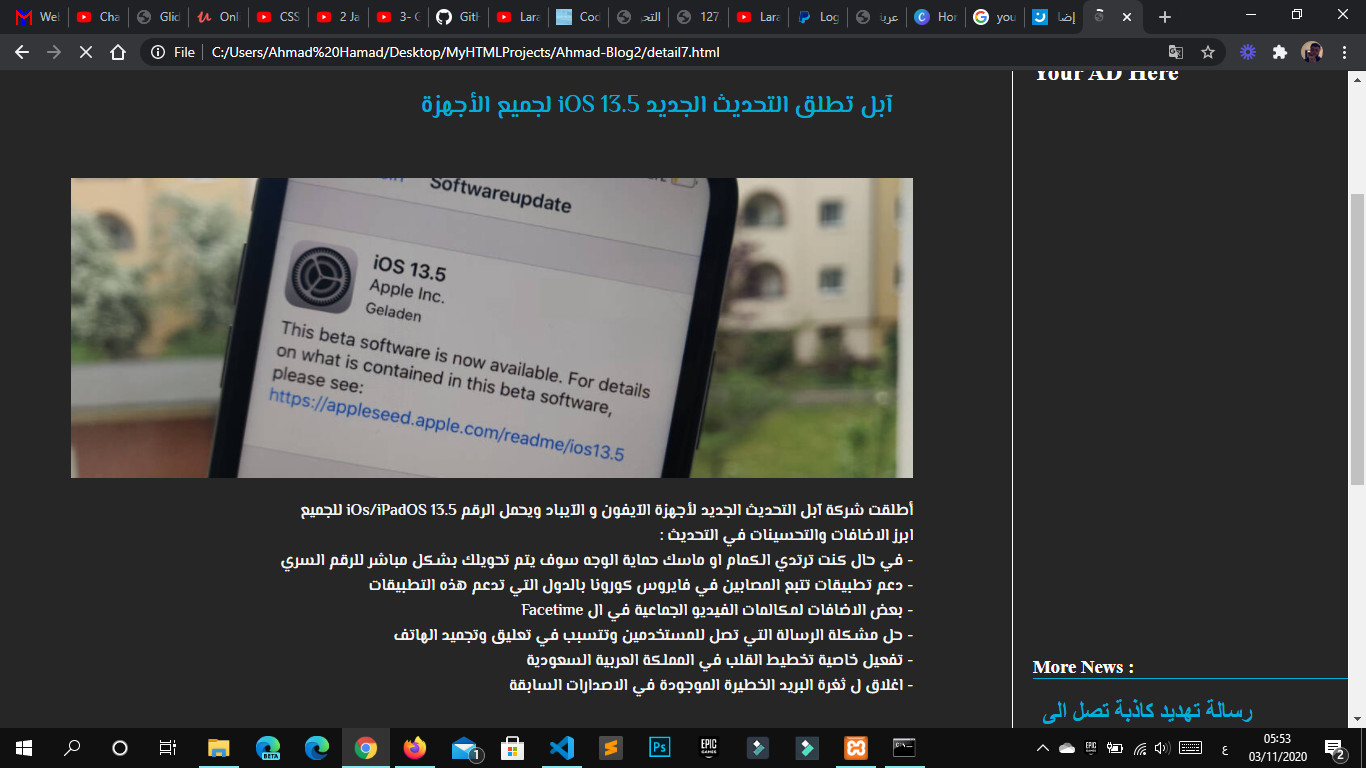
Task: Switch to the 'Hor' tab
Action: point(937,17)
